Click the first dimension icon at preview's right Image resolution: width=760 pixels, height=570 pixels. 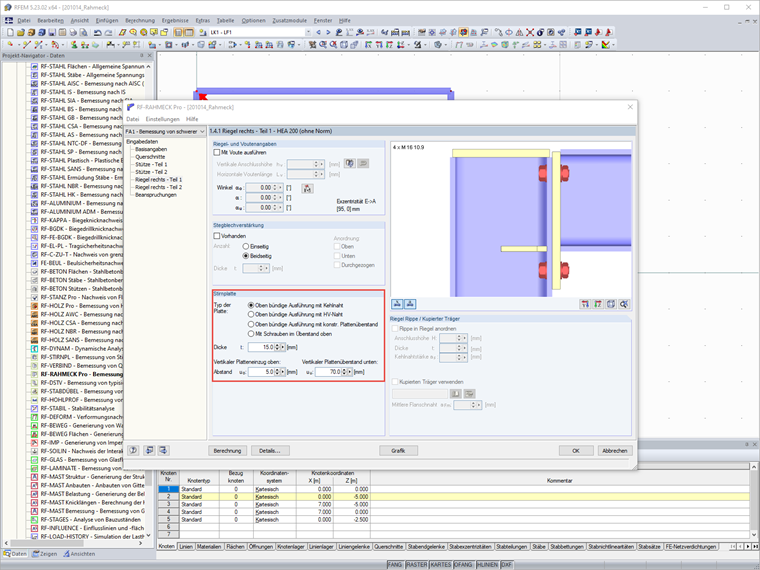[585, 304]
